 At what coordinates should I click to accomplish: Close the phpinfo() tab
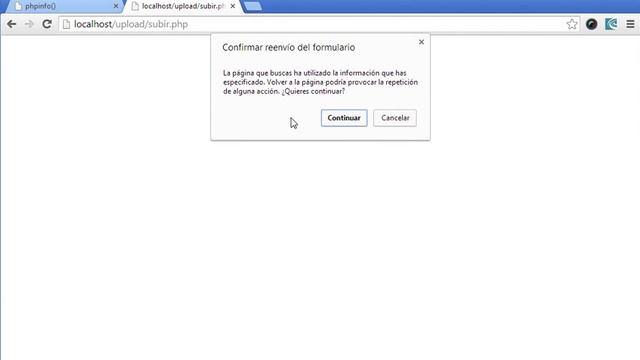(116, 6)
